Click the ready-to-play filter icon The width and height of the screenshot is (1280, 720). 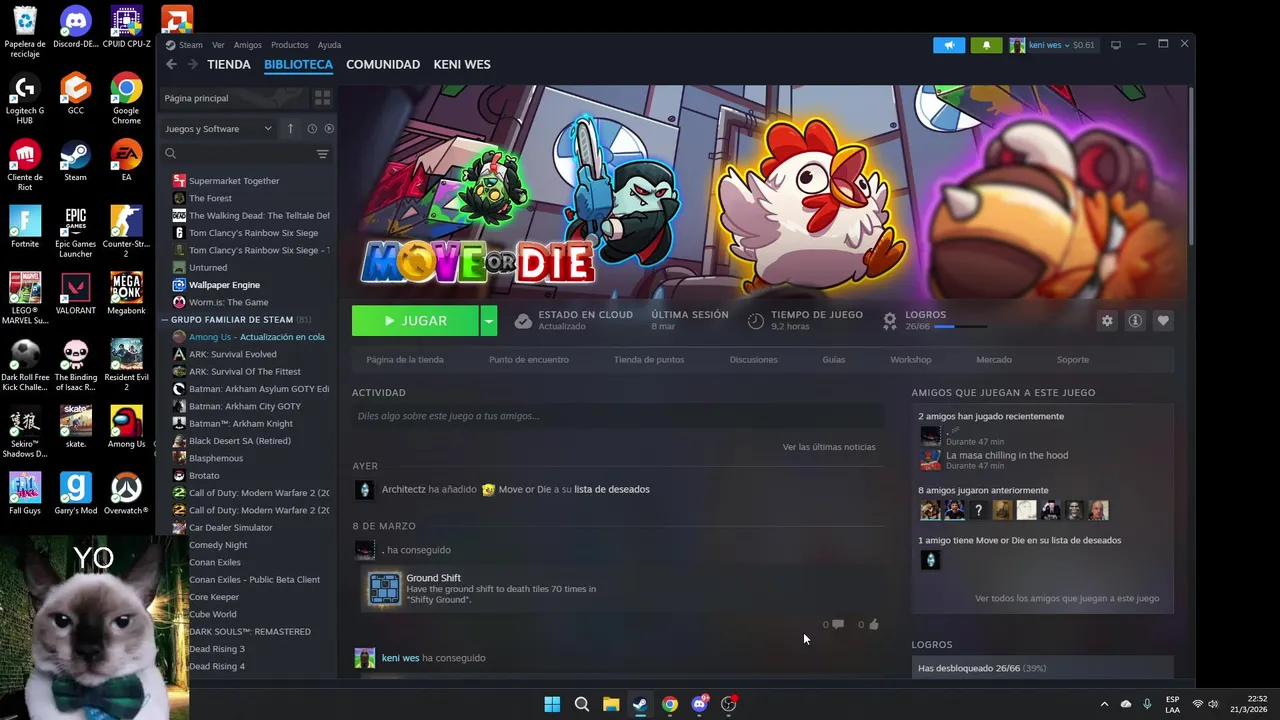[x=329, y=128]
